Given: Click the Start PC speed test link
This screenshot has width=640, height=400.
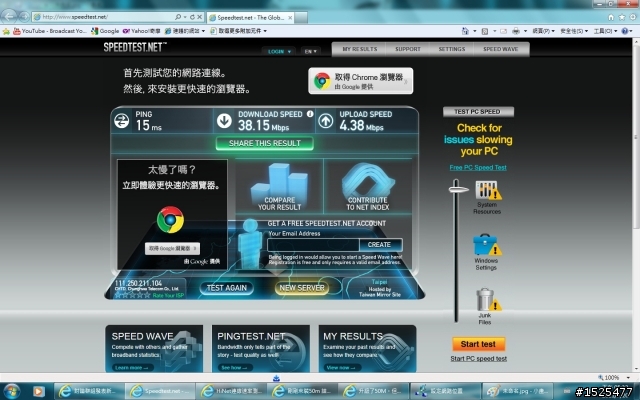Looking at the screenshot, I should click(x=478, y=359).
